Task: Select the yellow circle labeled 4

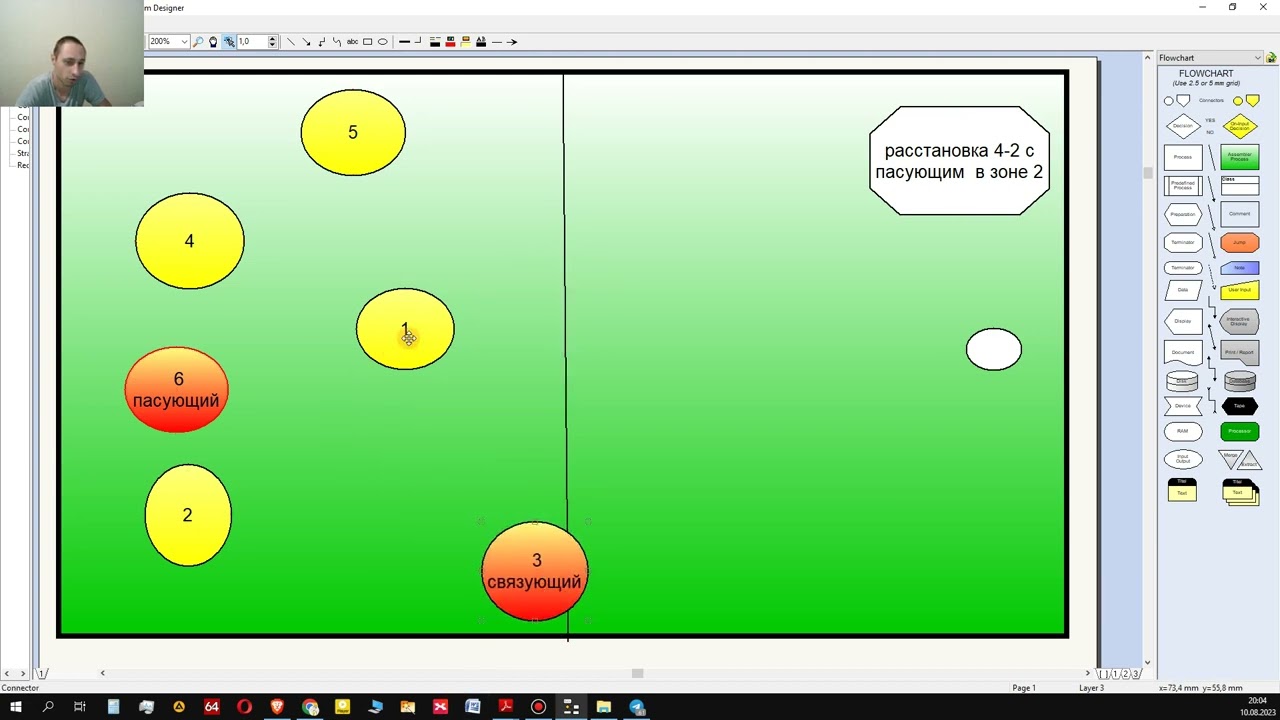Action: coord(189,241)
